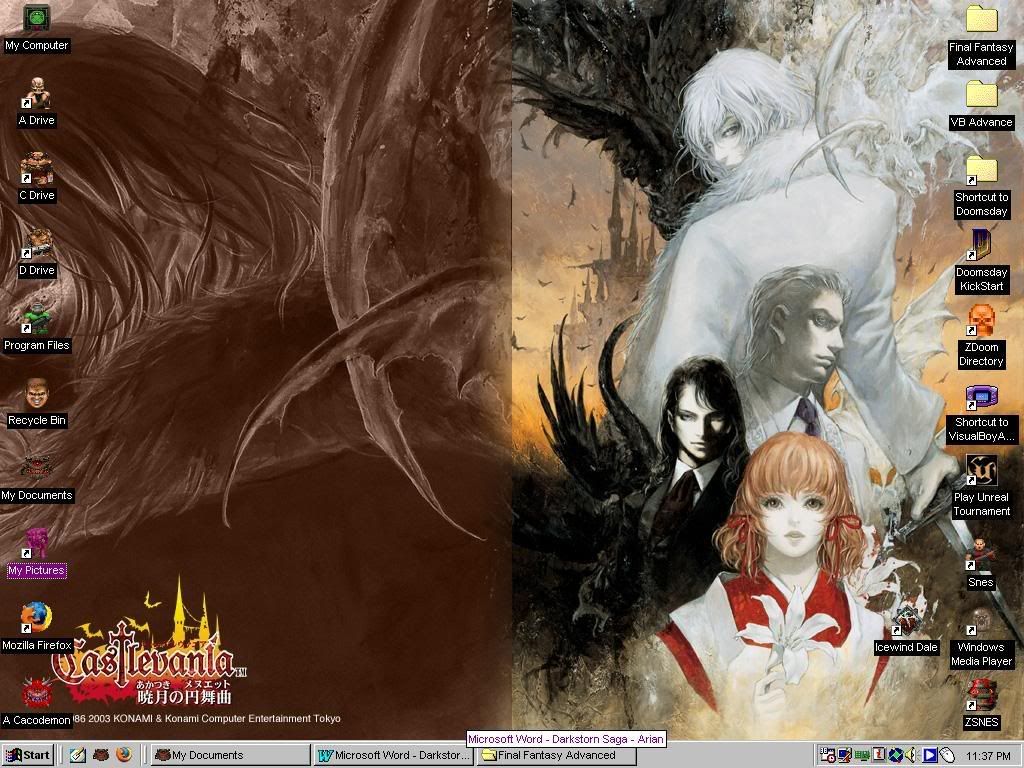
Task: Select the Recycle Bin icon
Action: (37, 404)
